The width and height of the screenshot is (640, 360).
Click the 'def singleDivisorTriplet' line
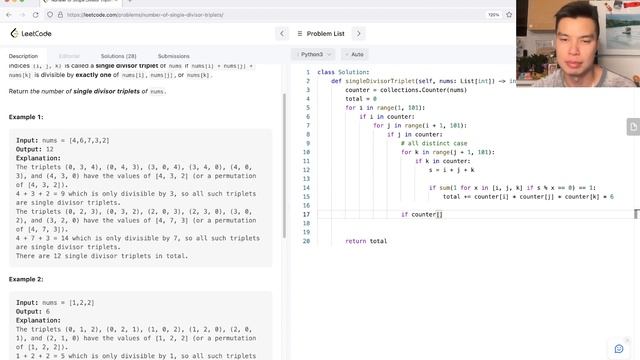coord(424,81)
